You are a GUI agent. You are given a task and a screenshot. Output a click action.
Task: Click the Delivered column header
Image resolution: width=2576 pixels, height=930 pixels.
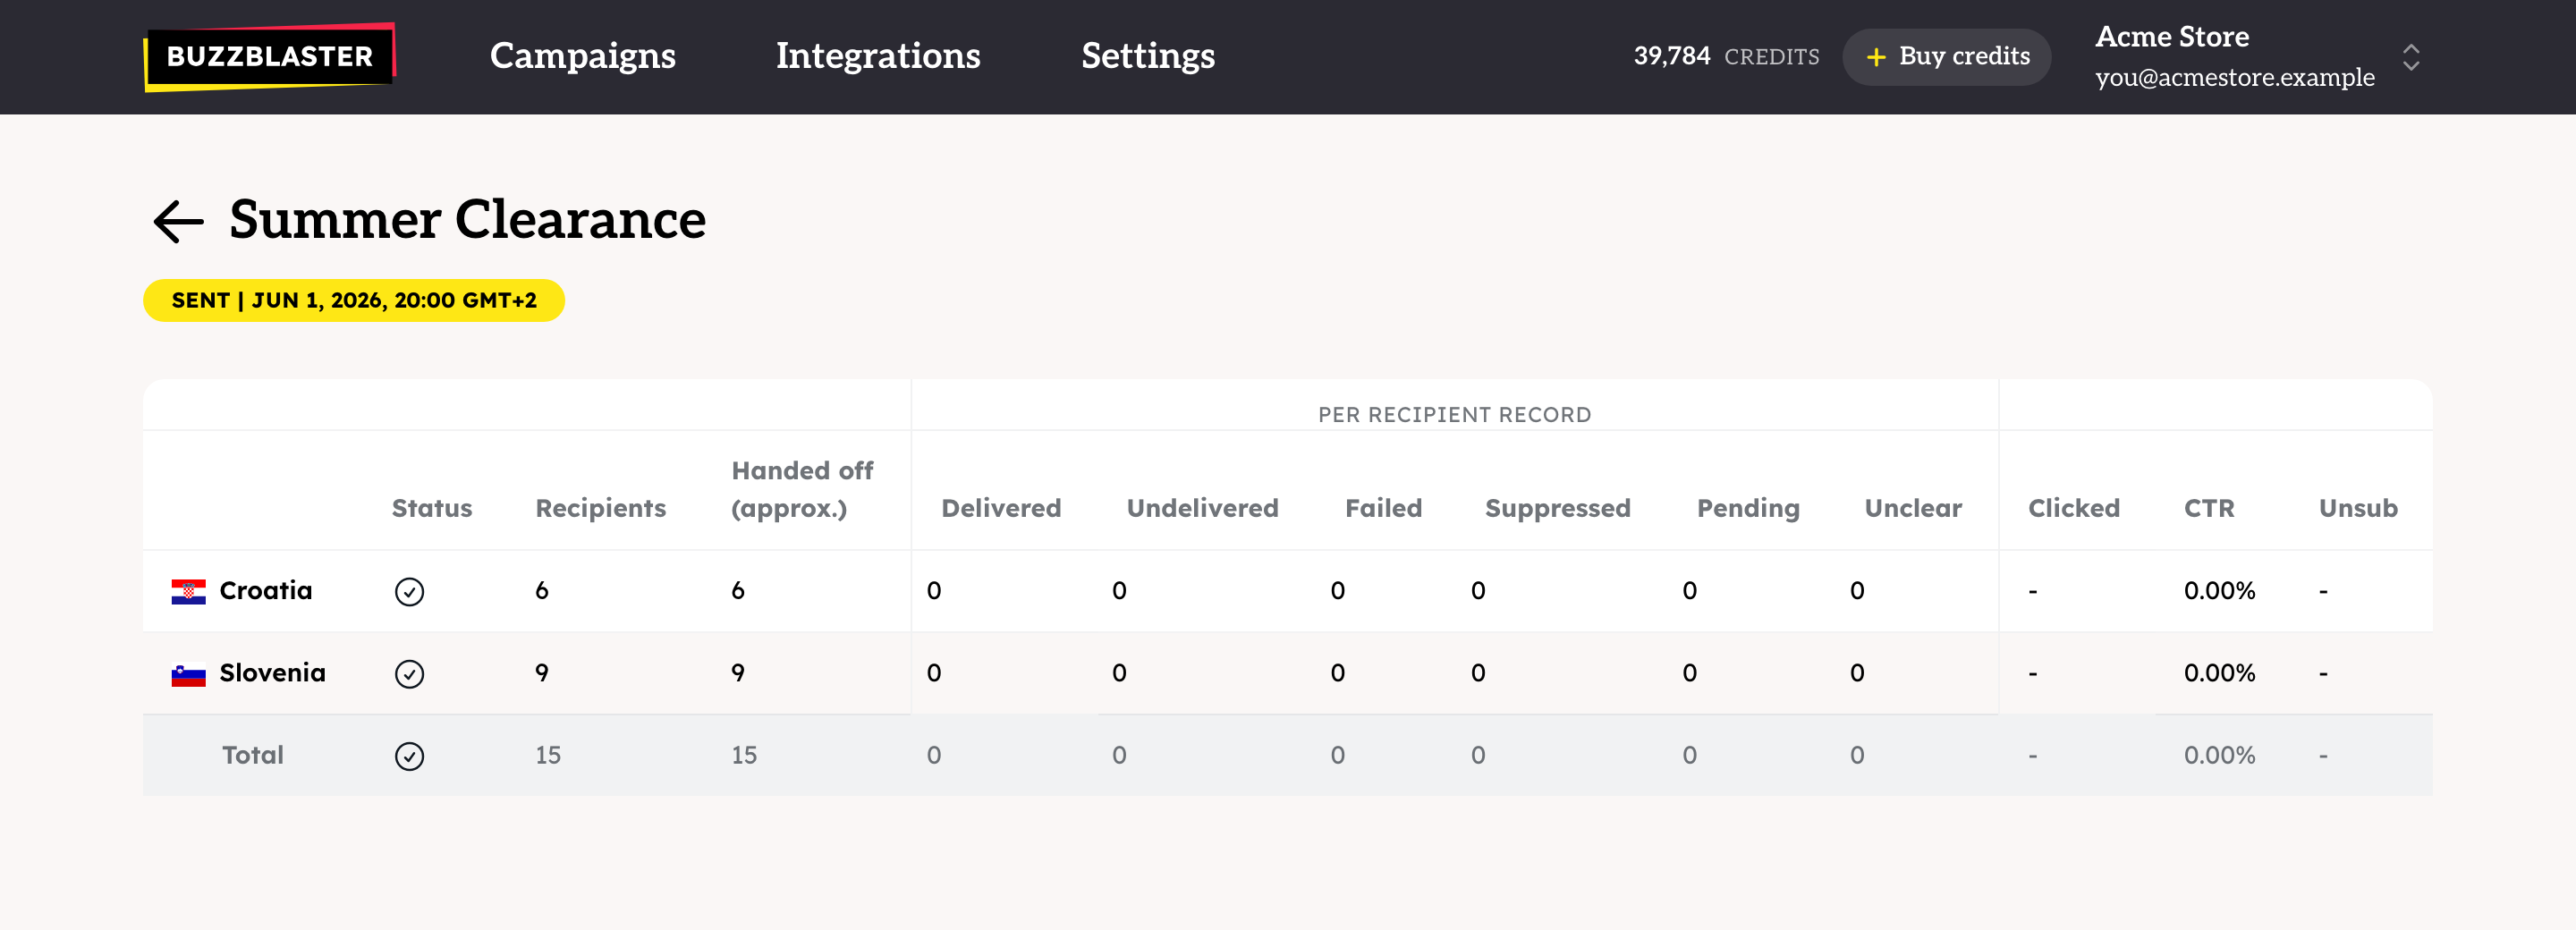click(1000, 508)
